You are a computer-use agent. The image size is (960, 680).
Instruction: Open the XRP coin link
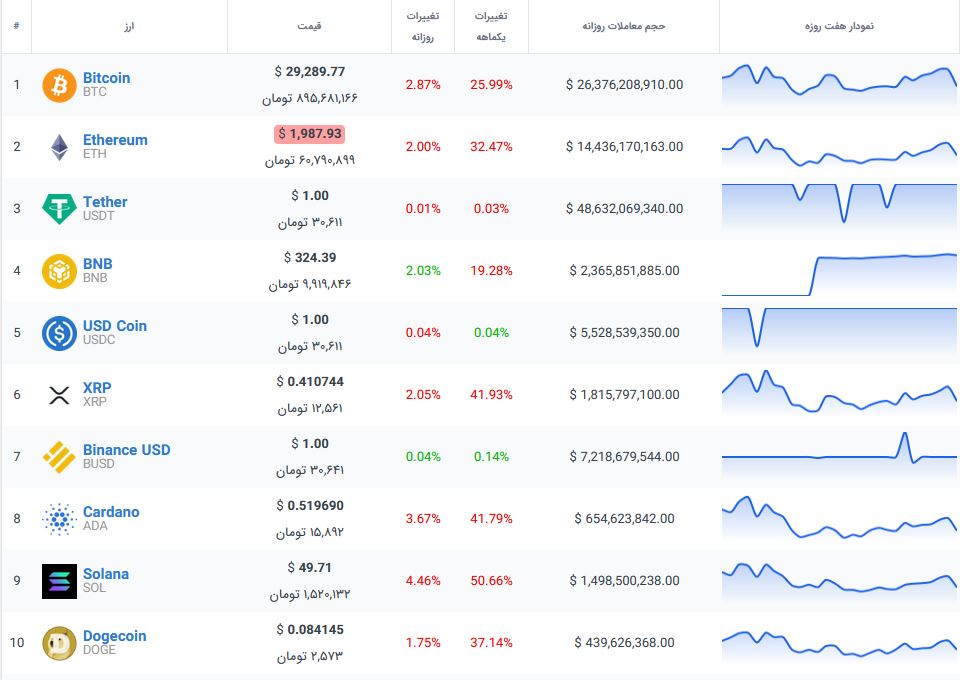(97, 387)
